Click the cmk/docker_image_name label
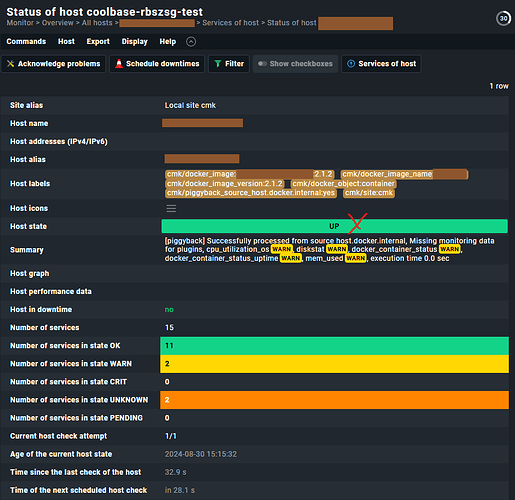The width and height of the screenshot is (515, 500). (404, 174)
